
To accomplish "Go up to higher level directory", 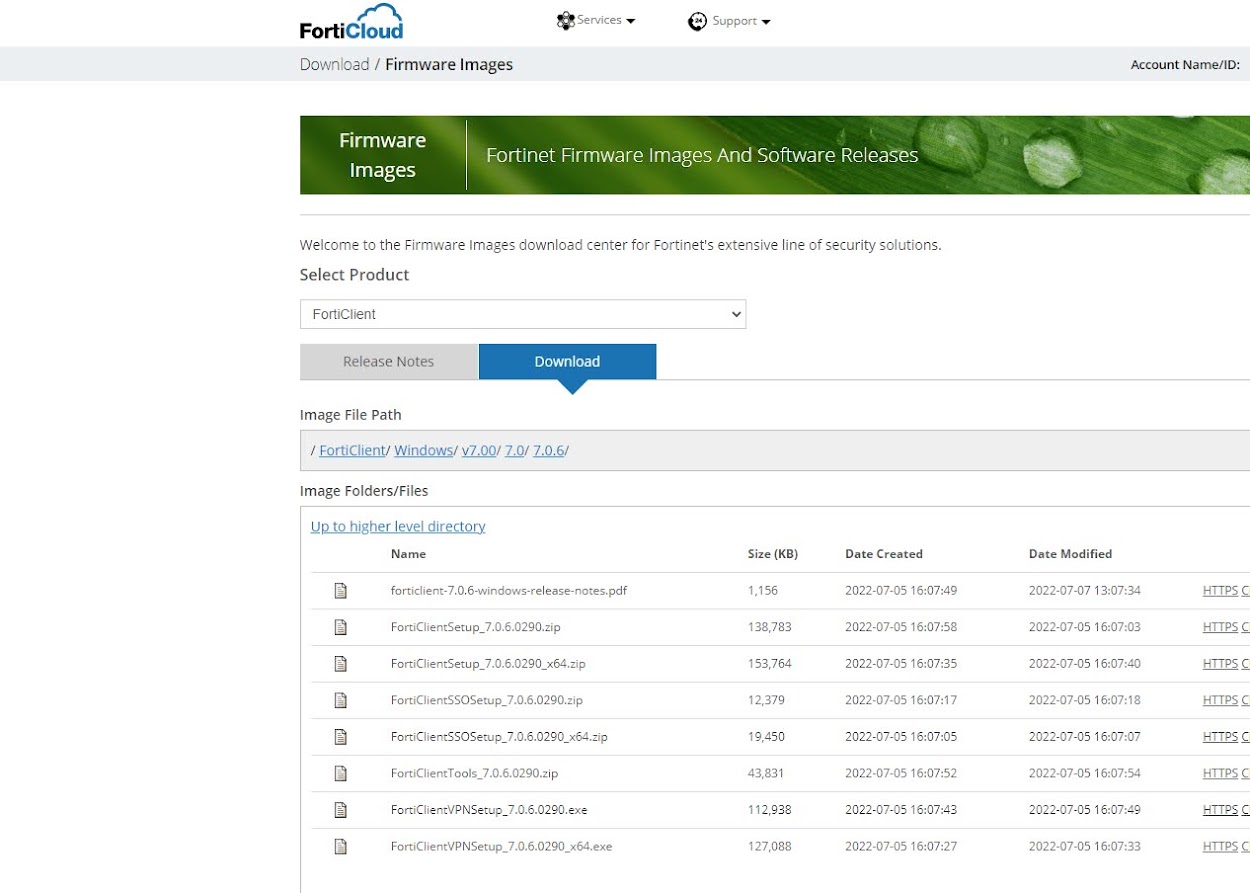I will coord(398,527).
